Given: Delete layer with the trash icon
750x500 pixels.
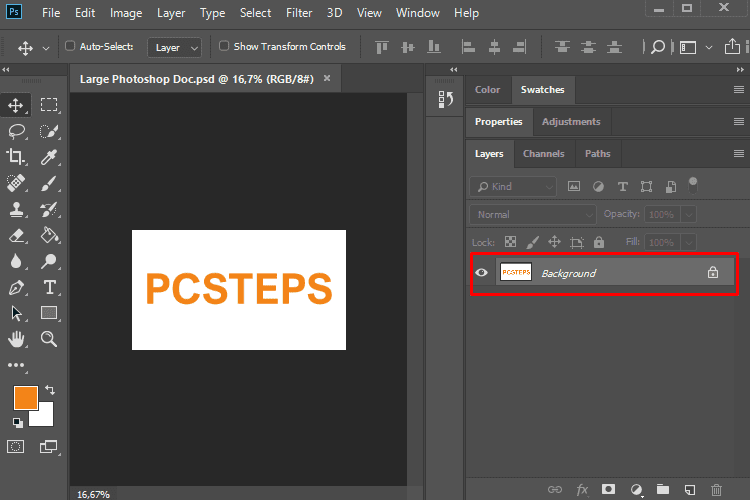Looking at the screenshot, I should pos(716,489).
